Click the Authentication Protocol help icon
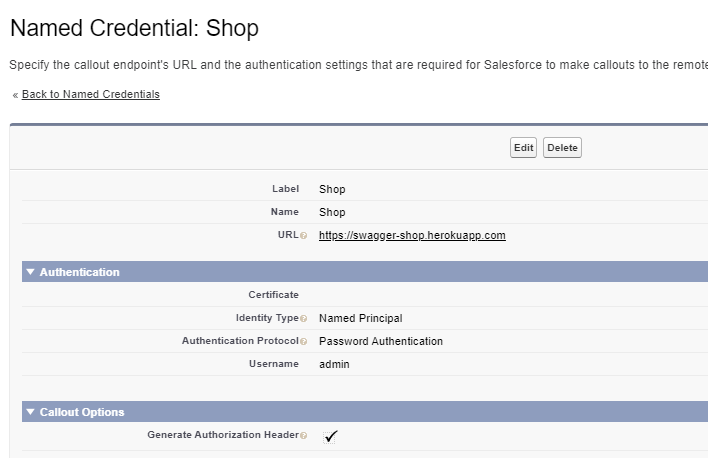The width and height of the screenshot is (708, 458). click(303, 342)
